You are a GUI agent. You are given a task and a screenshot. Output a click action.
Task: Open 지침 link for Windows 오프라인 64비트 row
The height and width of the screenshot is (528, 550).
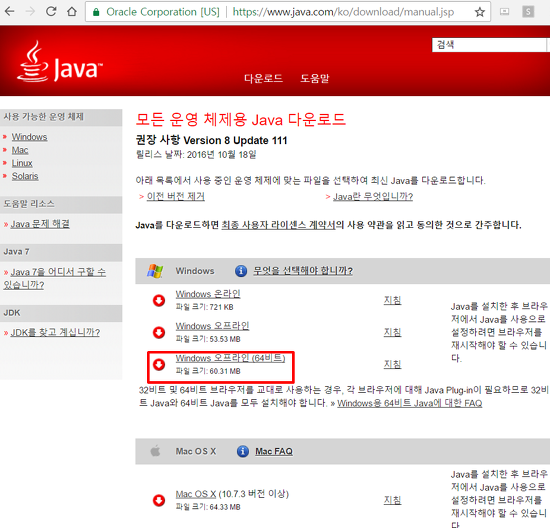pos(393,364)
